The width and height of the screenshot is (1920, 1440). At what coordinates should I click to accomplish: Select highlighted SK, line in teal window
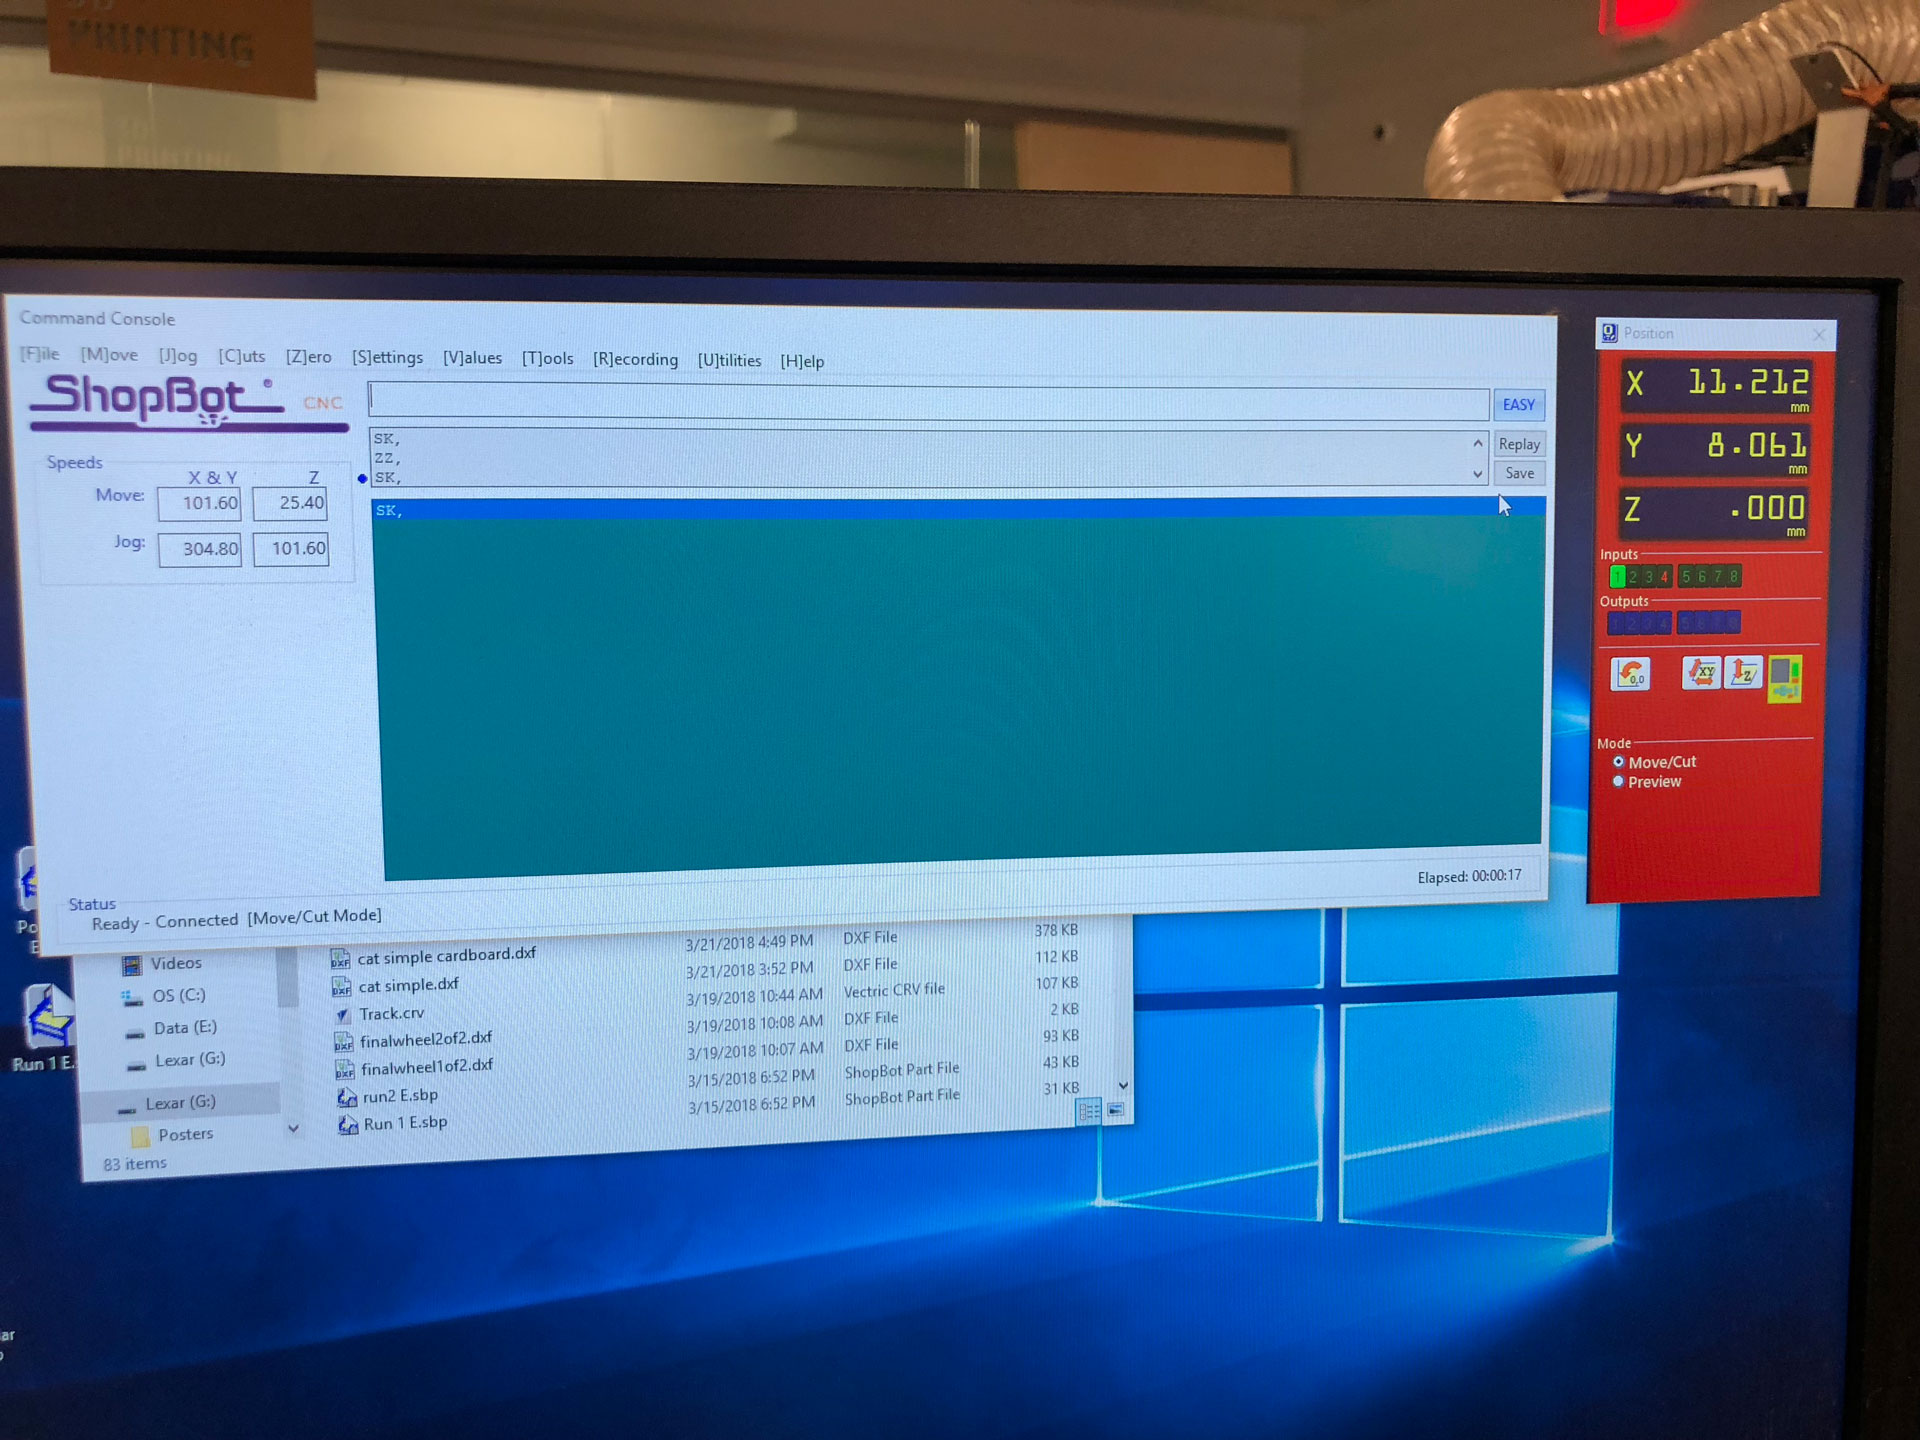click(958, 508)
